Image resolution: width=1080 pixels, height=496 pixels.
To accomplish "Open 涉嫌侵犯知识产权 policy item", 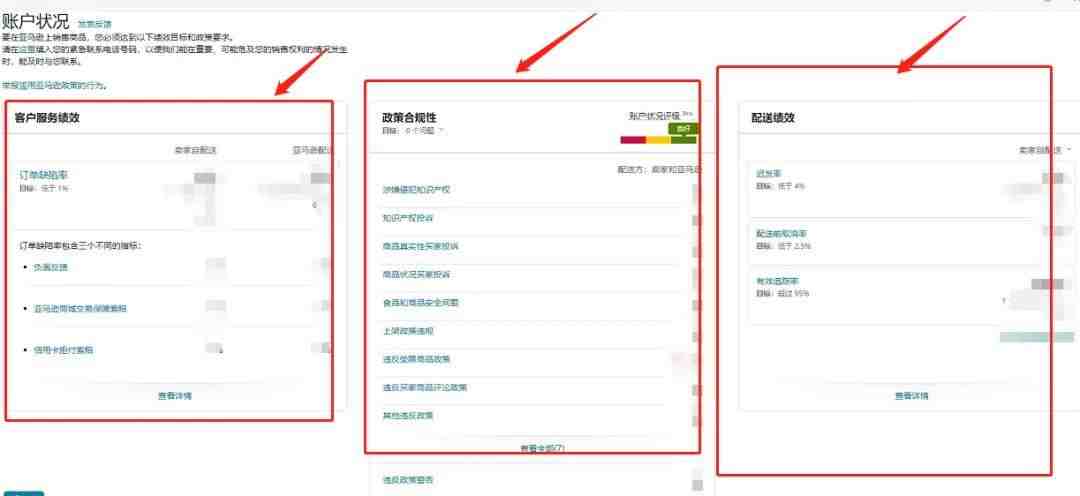I will click(417, 189).
